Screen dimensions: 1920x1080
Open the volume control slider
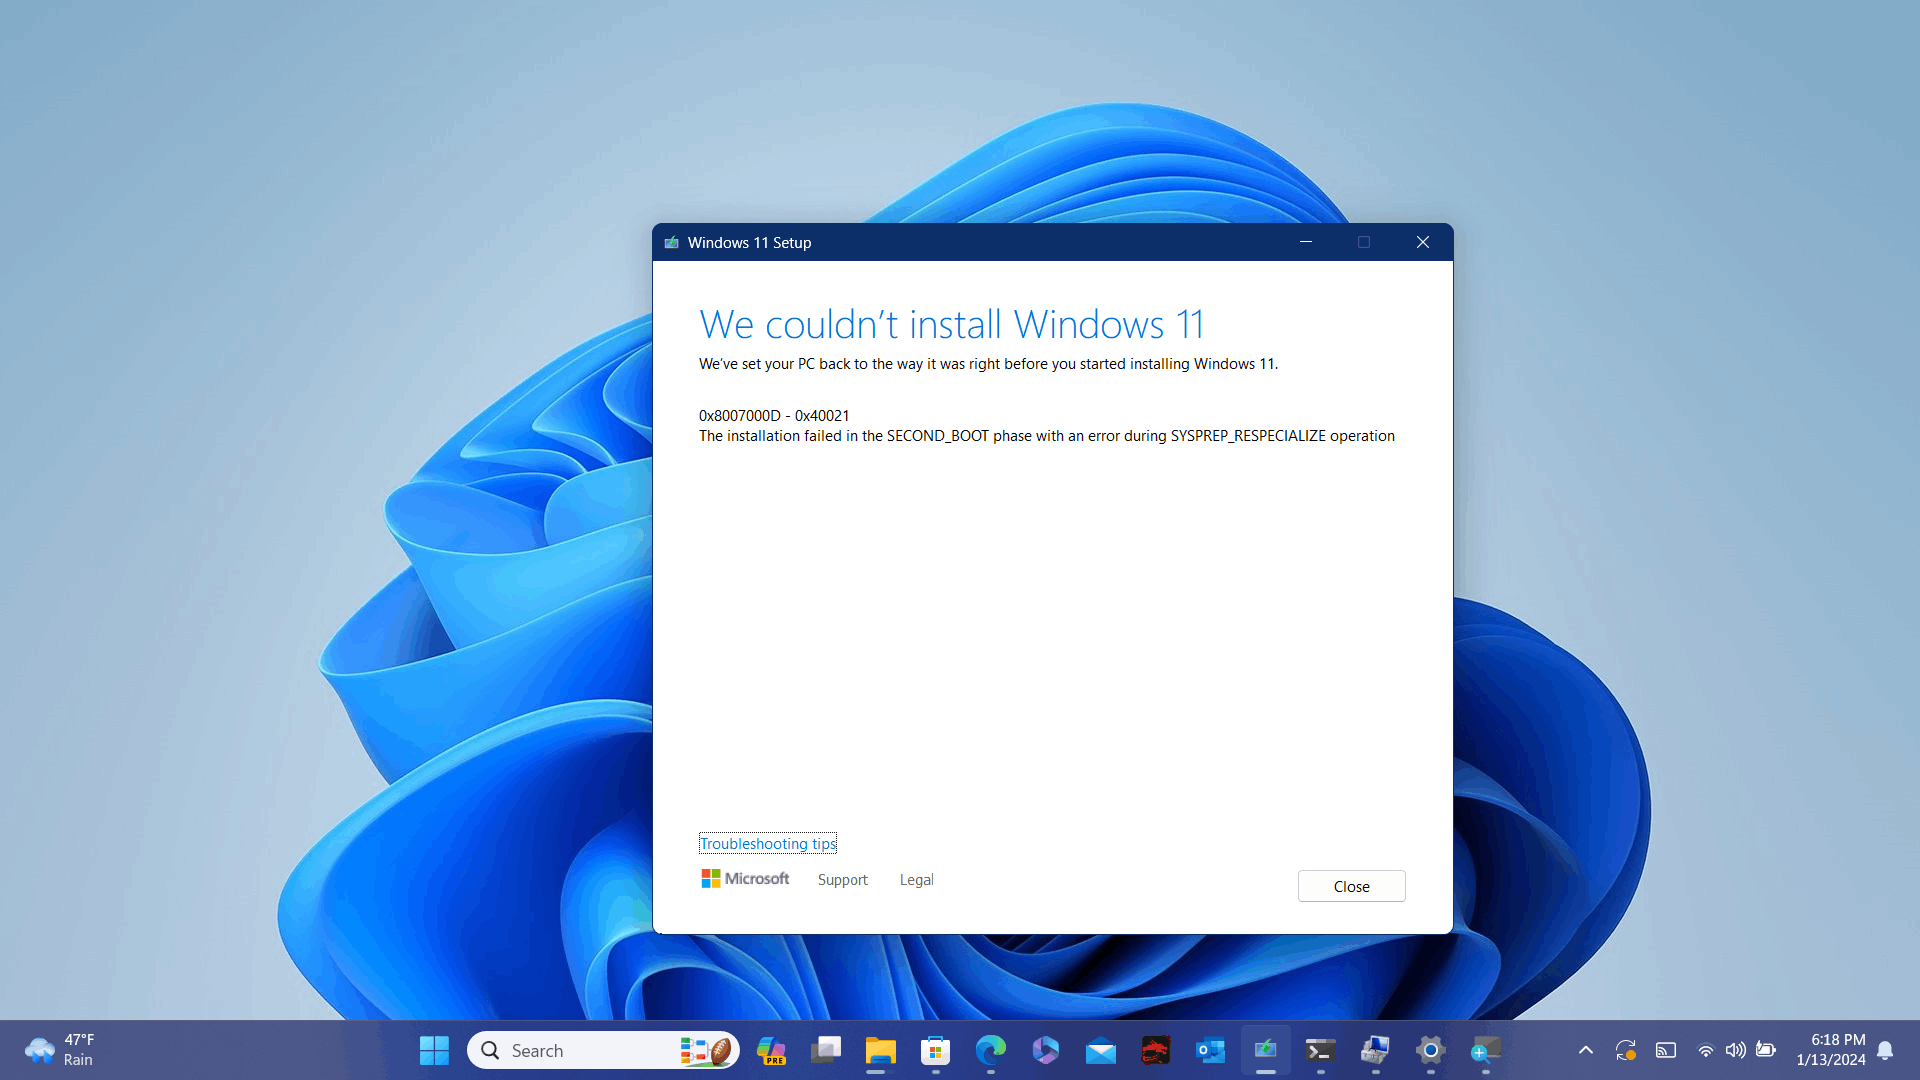[x=1736, y=1050]
